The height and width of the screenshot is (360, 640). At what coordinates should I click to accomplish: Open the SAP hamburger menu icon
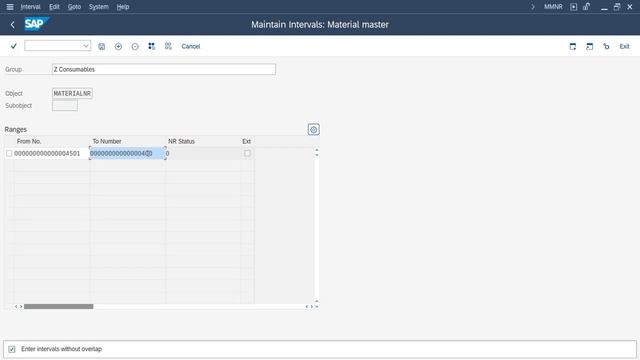tap(10, 7)
